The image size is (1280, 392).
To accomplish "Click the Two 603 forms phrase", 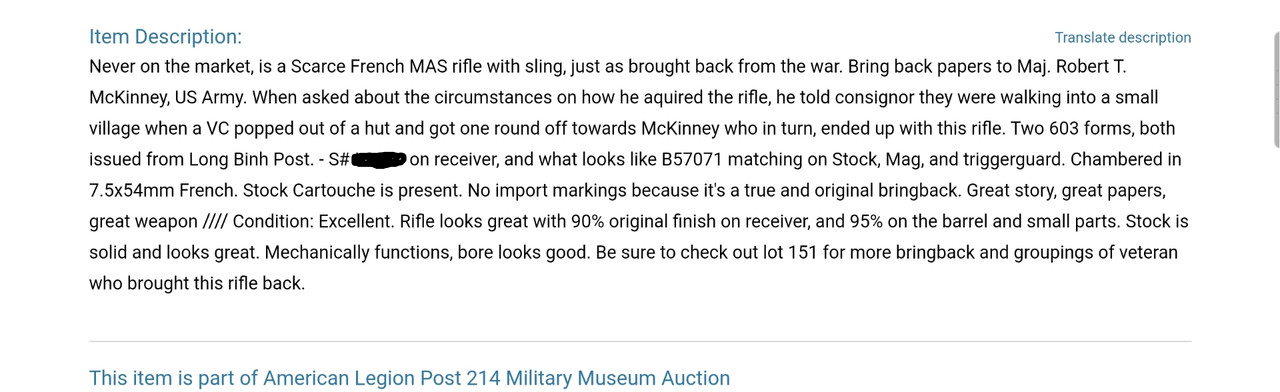I will (1072, 129).
